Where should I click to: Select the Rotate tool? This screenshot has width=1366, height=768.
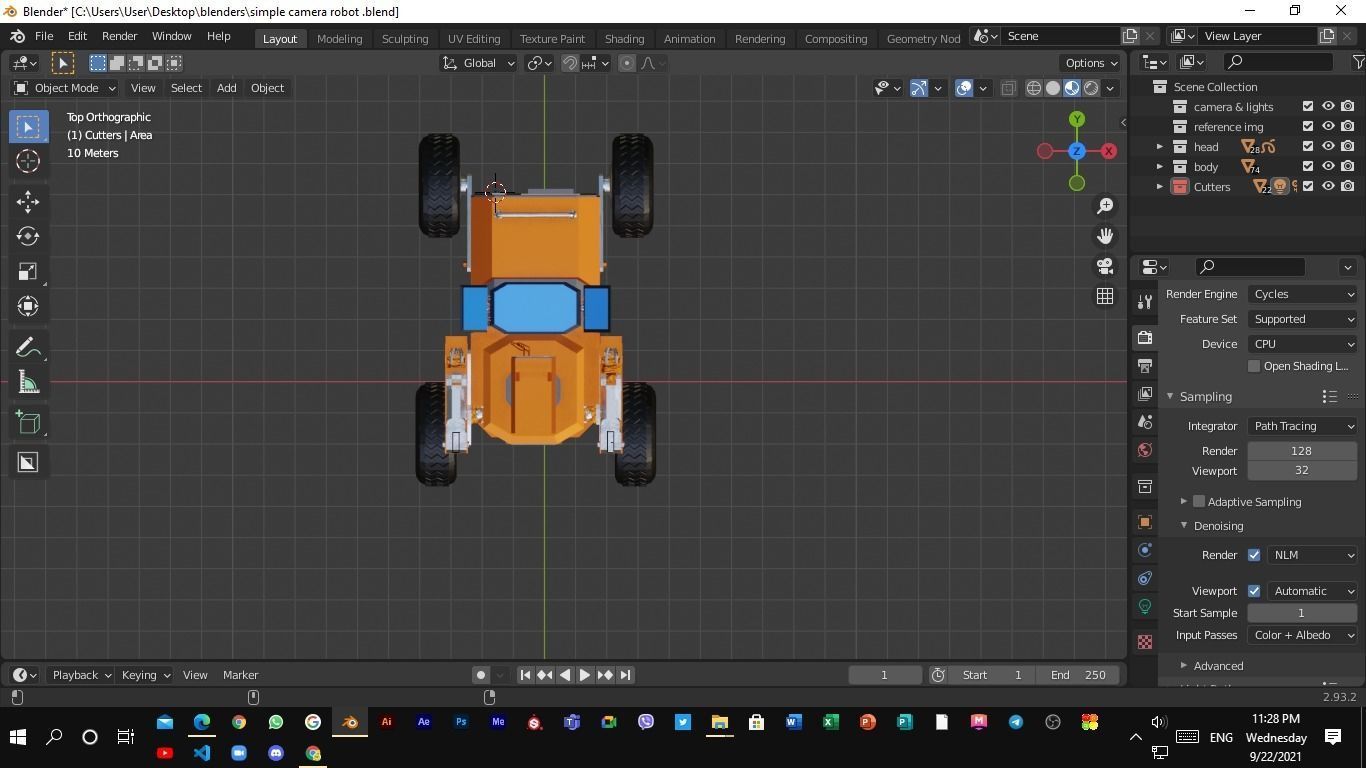click(x=28, y=236)
